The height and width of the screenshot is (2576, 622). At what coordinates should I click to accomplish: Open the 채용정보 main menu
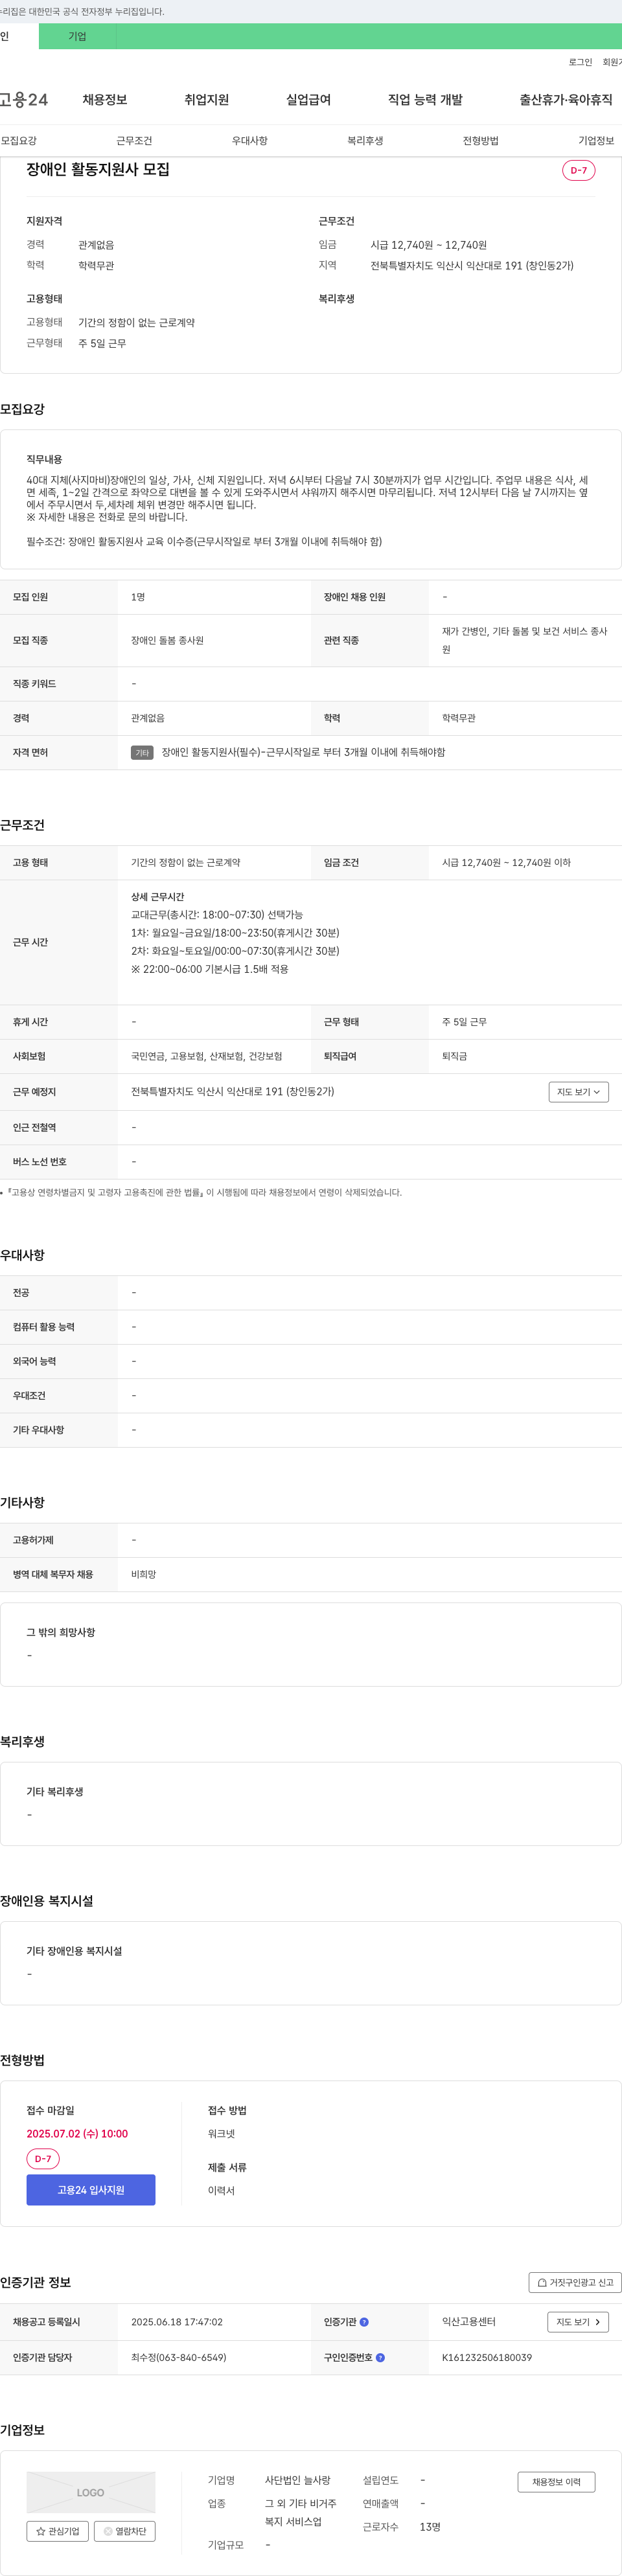point(105,100)
